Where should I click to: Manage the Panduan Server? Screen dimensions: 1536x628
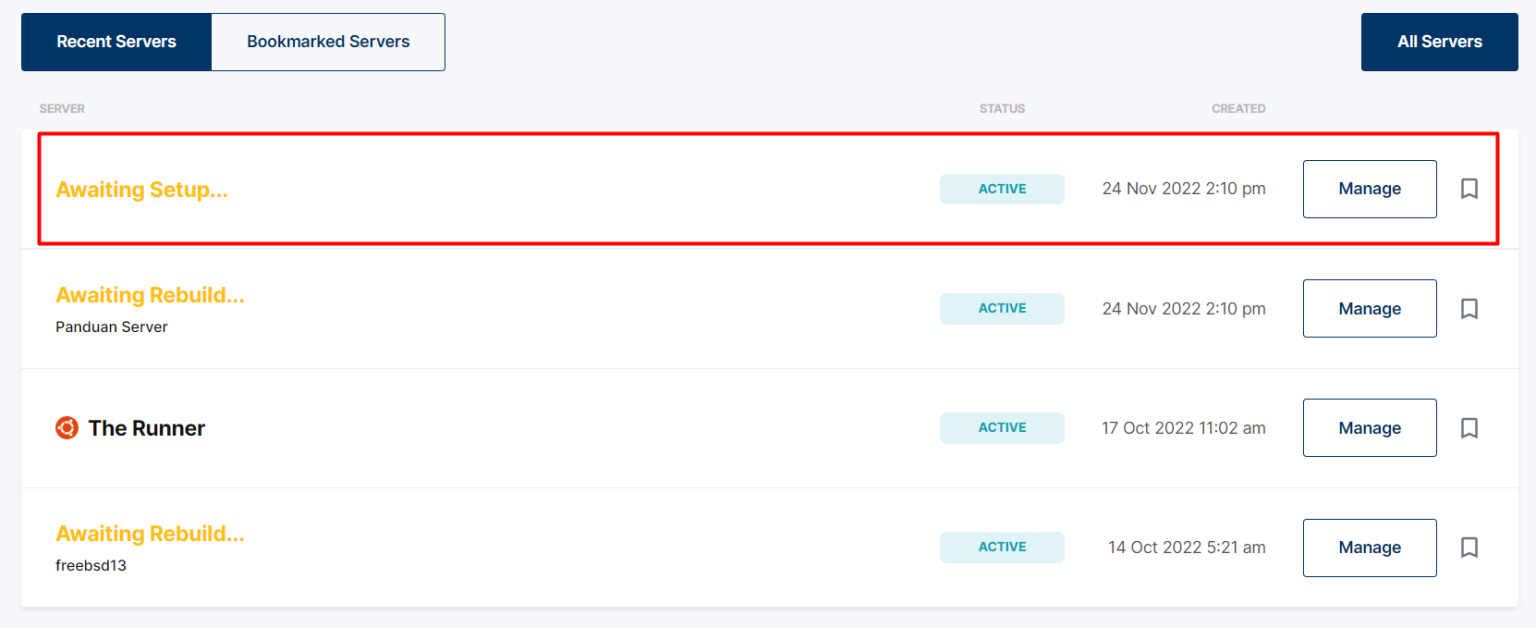(1369, 309)
